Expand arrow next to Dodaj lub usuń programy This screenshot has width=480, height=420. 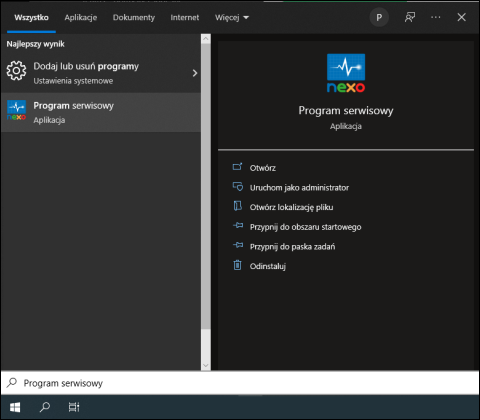(195, 73)
